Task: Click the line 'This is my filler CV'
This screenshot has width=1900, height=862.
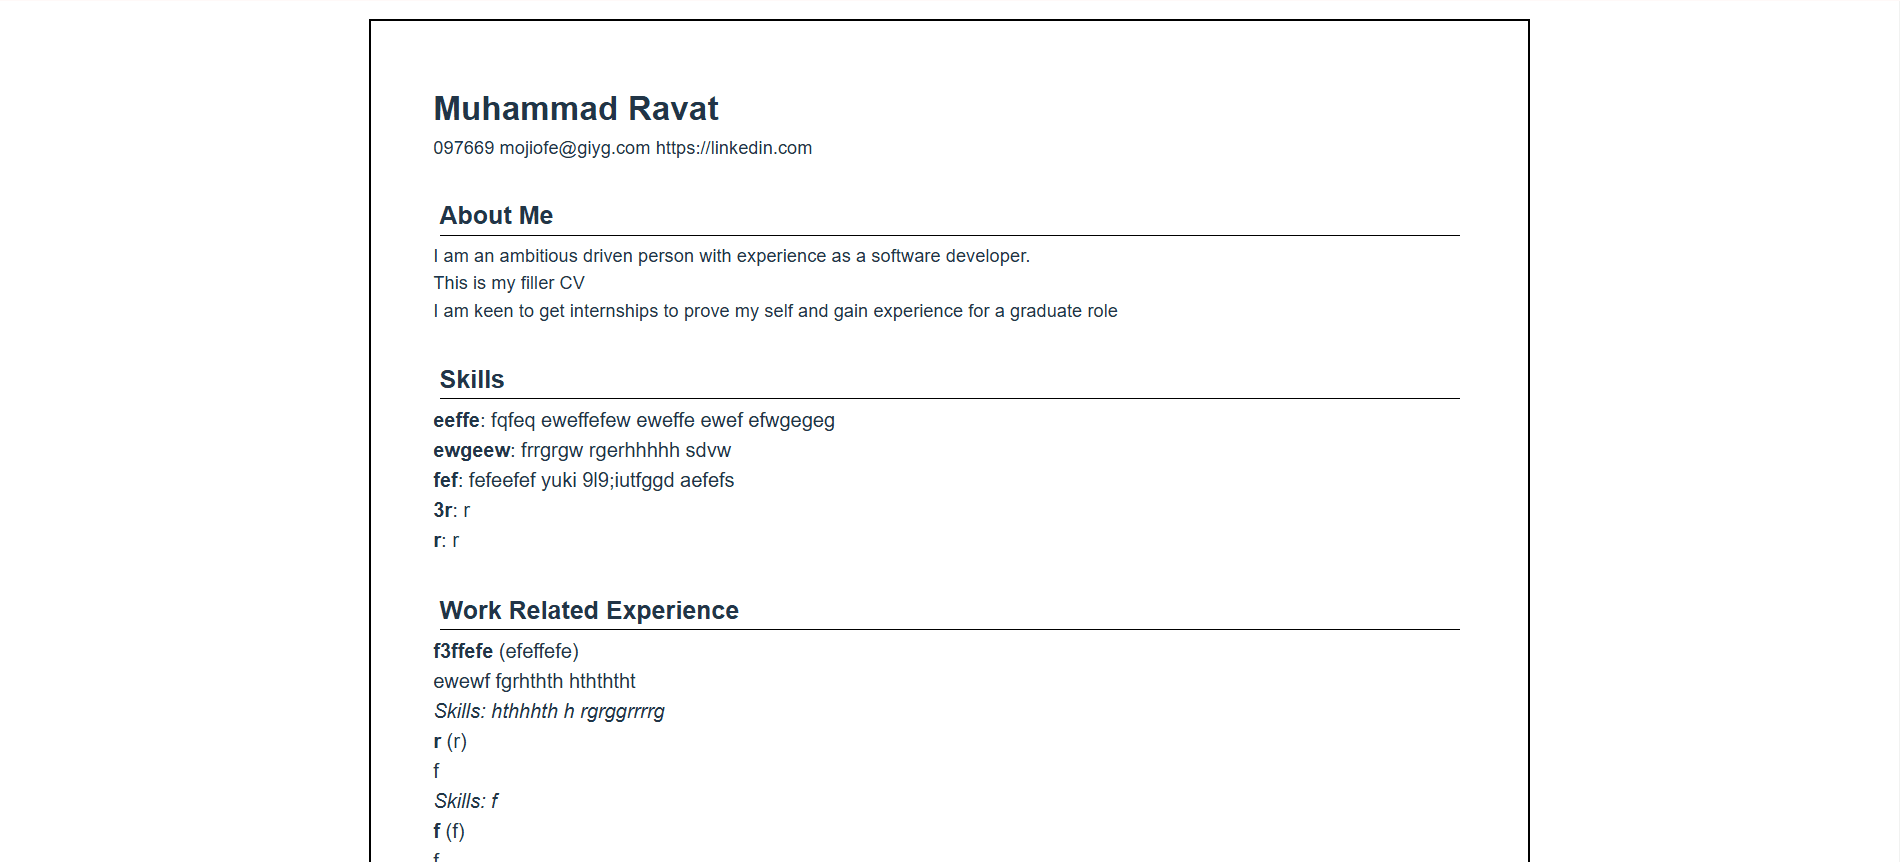Action: [508, 283]
